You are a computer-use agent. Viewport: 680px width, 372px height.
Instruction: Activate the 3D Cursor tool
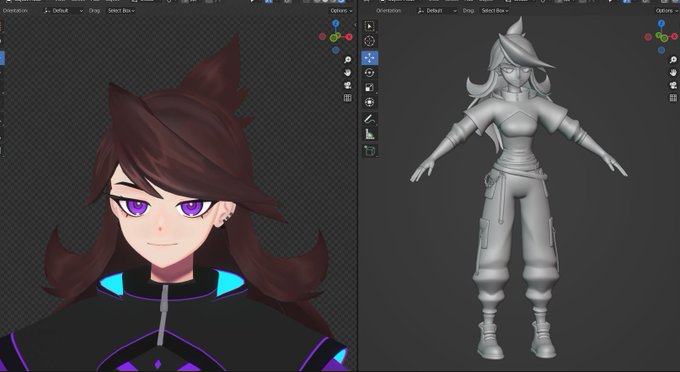(369, 41)
